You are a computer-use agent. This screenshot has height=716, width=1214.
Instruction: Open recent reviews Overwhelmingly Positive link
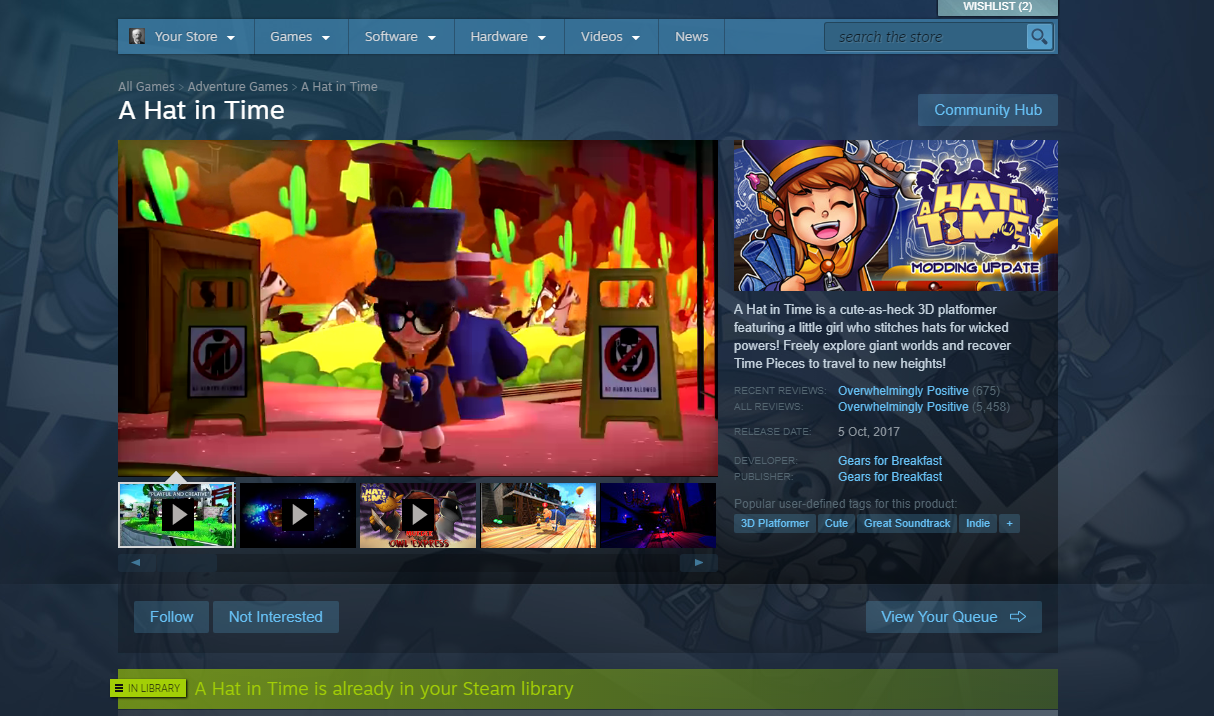point(903,391)
